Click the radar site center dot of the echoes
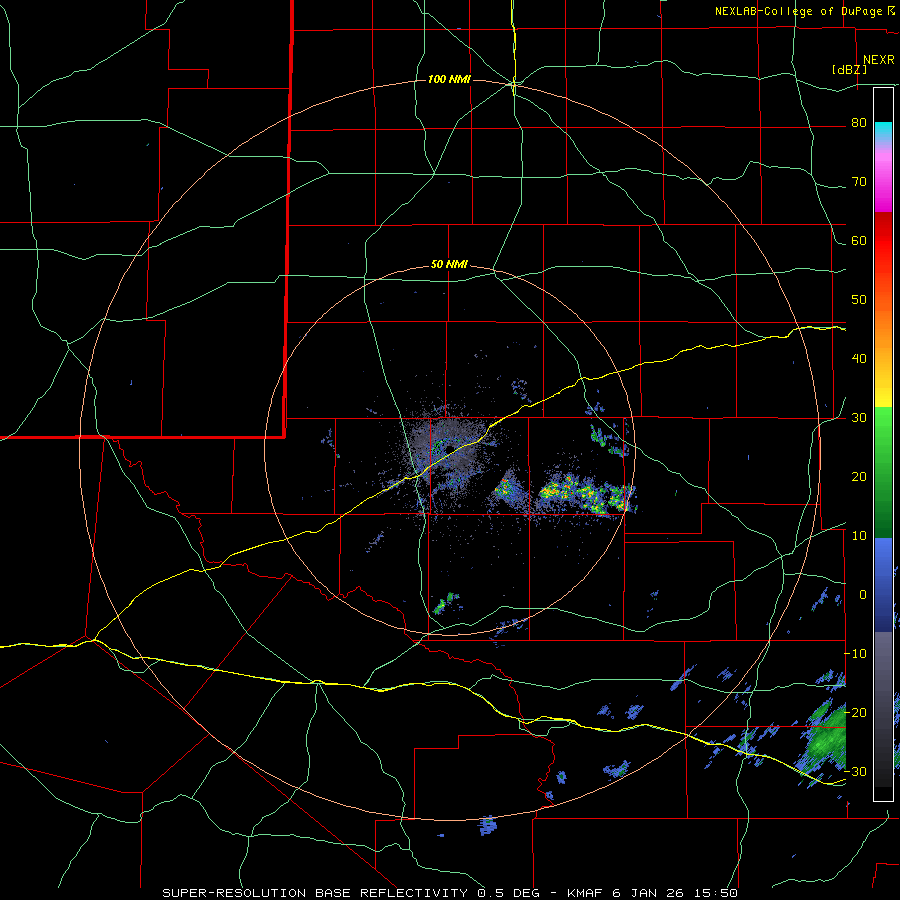The width and height of the screenshot is (900, 900). (x=449, y=449)
